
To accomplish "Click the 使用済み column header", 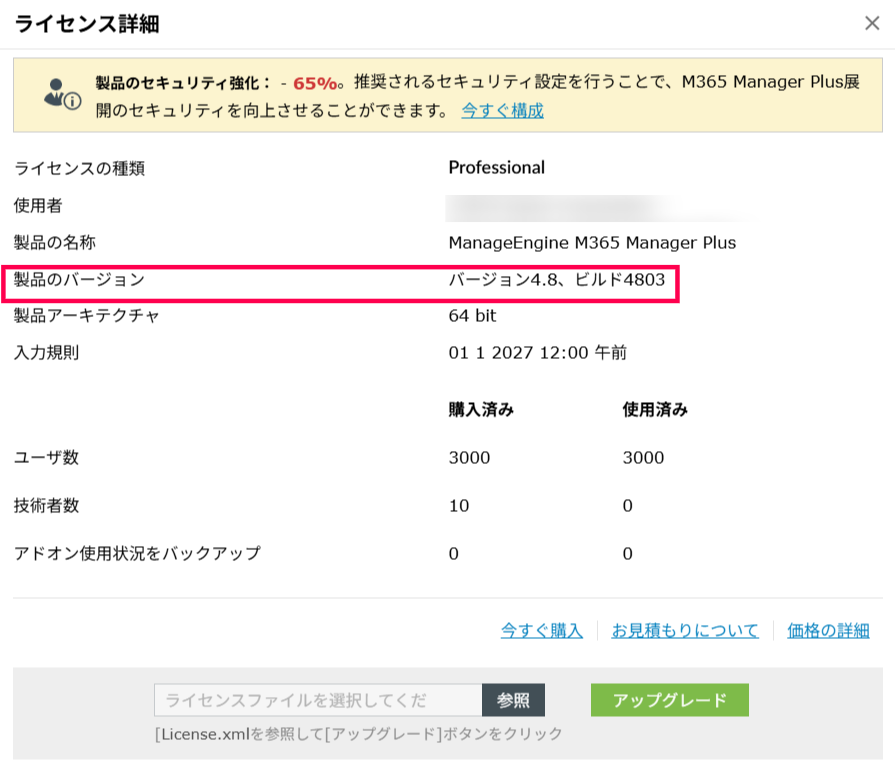I will 655,409.
